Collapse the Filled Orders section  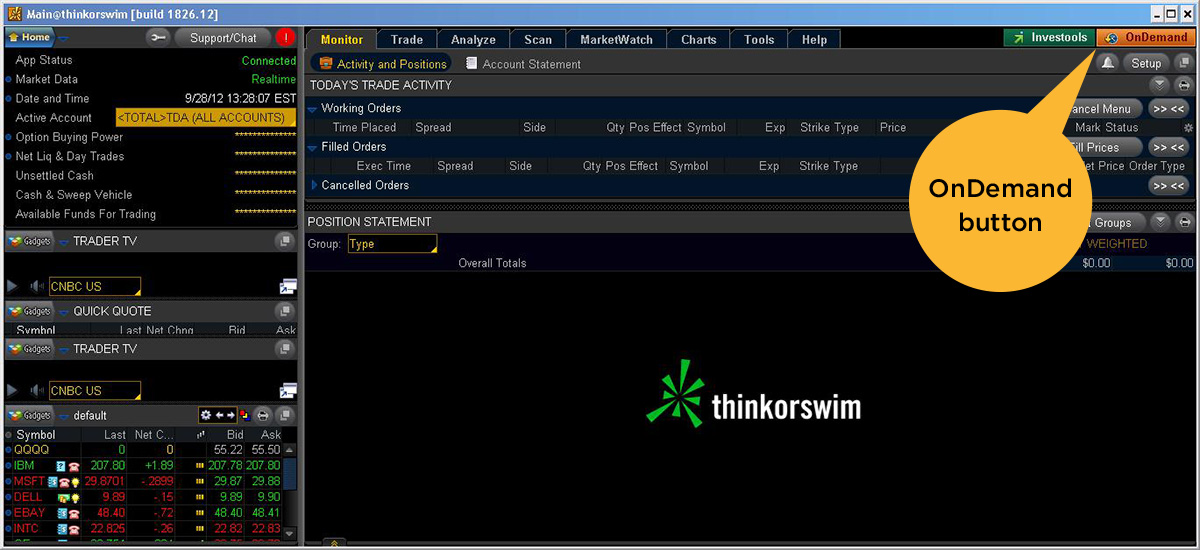pos(313,147)
